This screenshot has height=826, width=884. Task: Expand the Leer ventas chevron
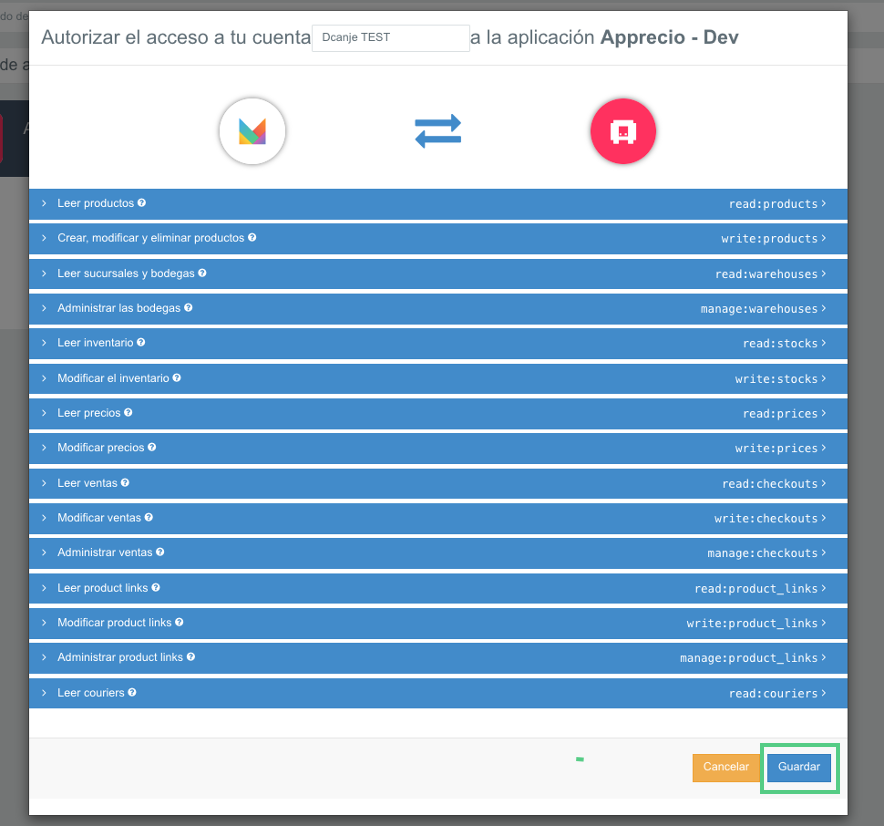(44, 483)
